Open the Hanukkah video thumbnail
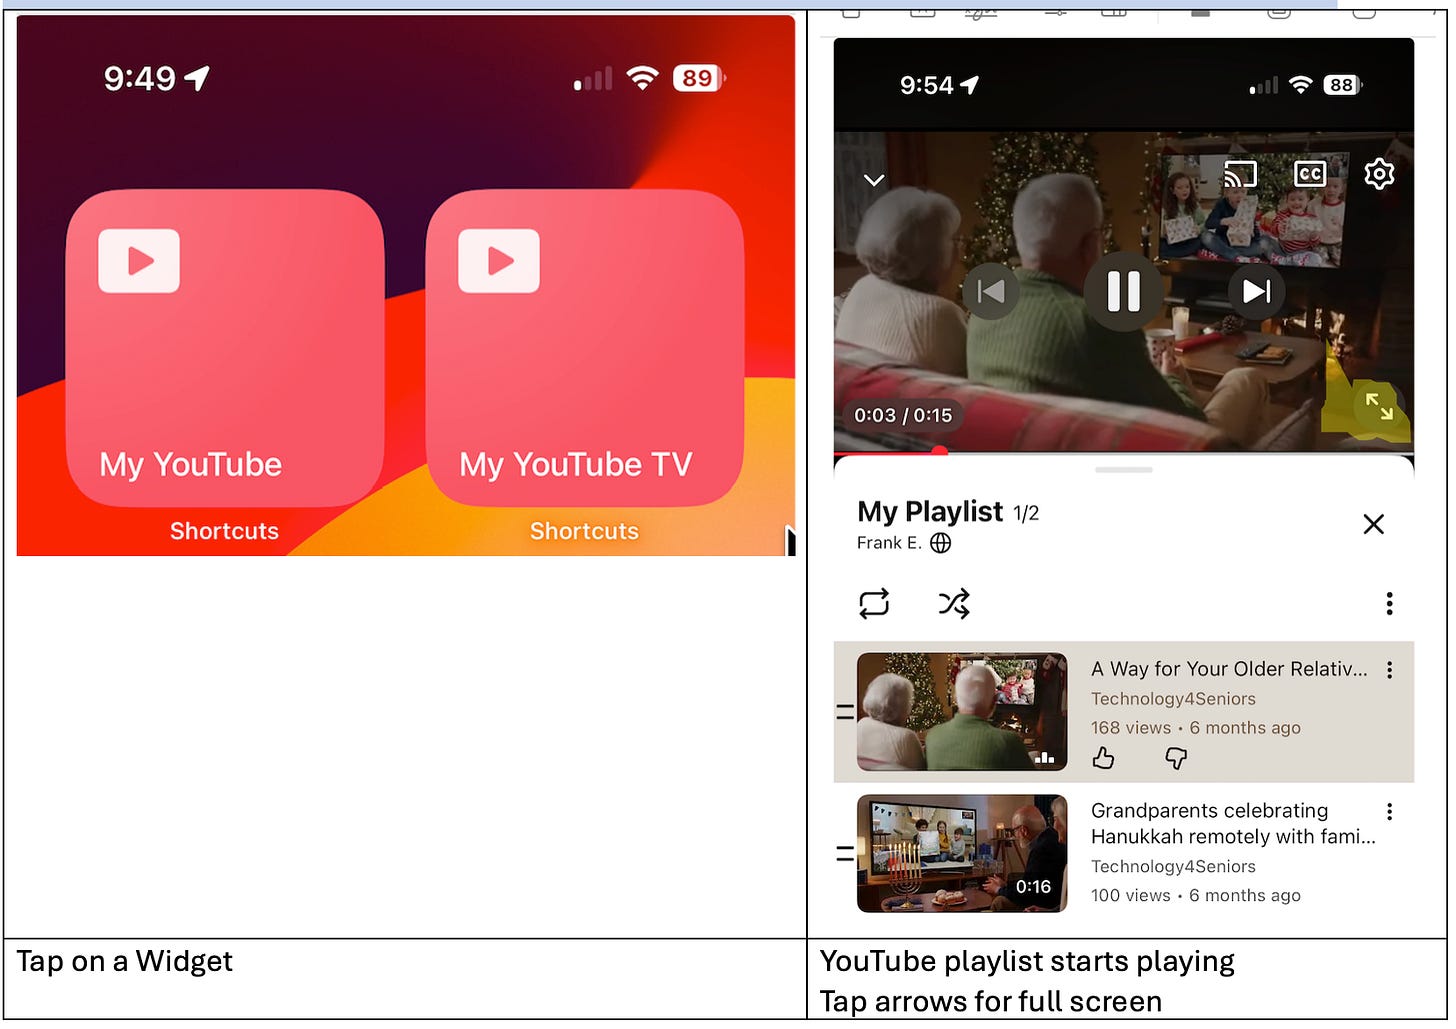Screen dimensions: 1456x1029 [962, 854]
